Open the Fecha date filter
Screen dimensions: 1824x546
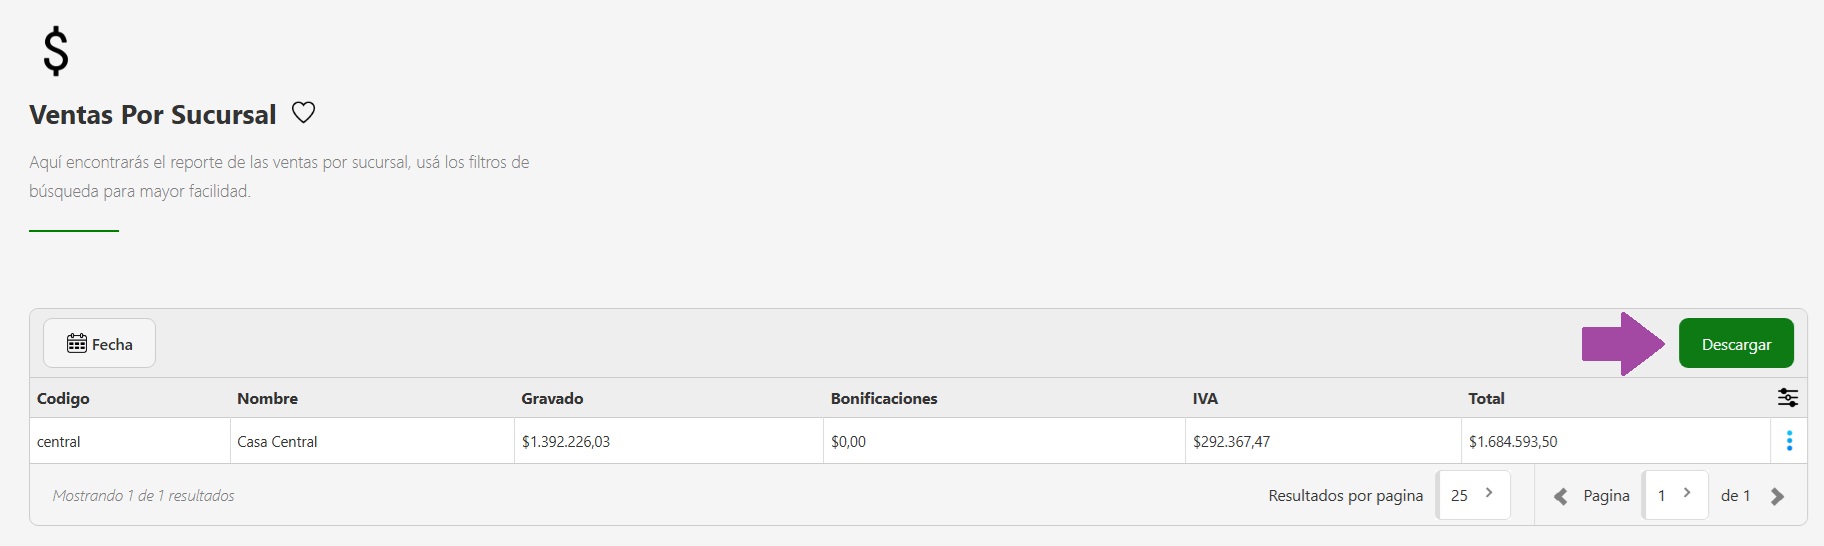99,344
